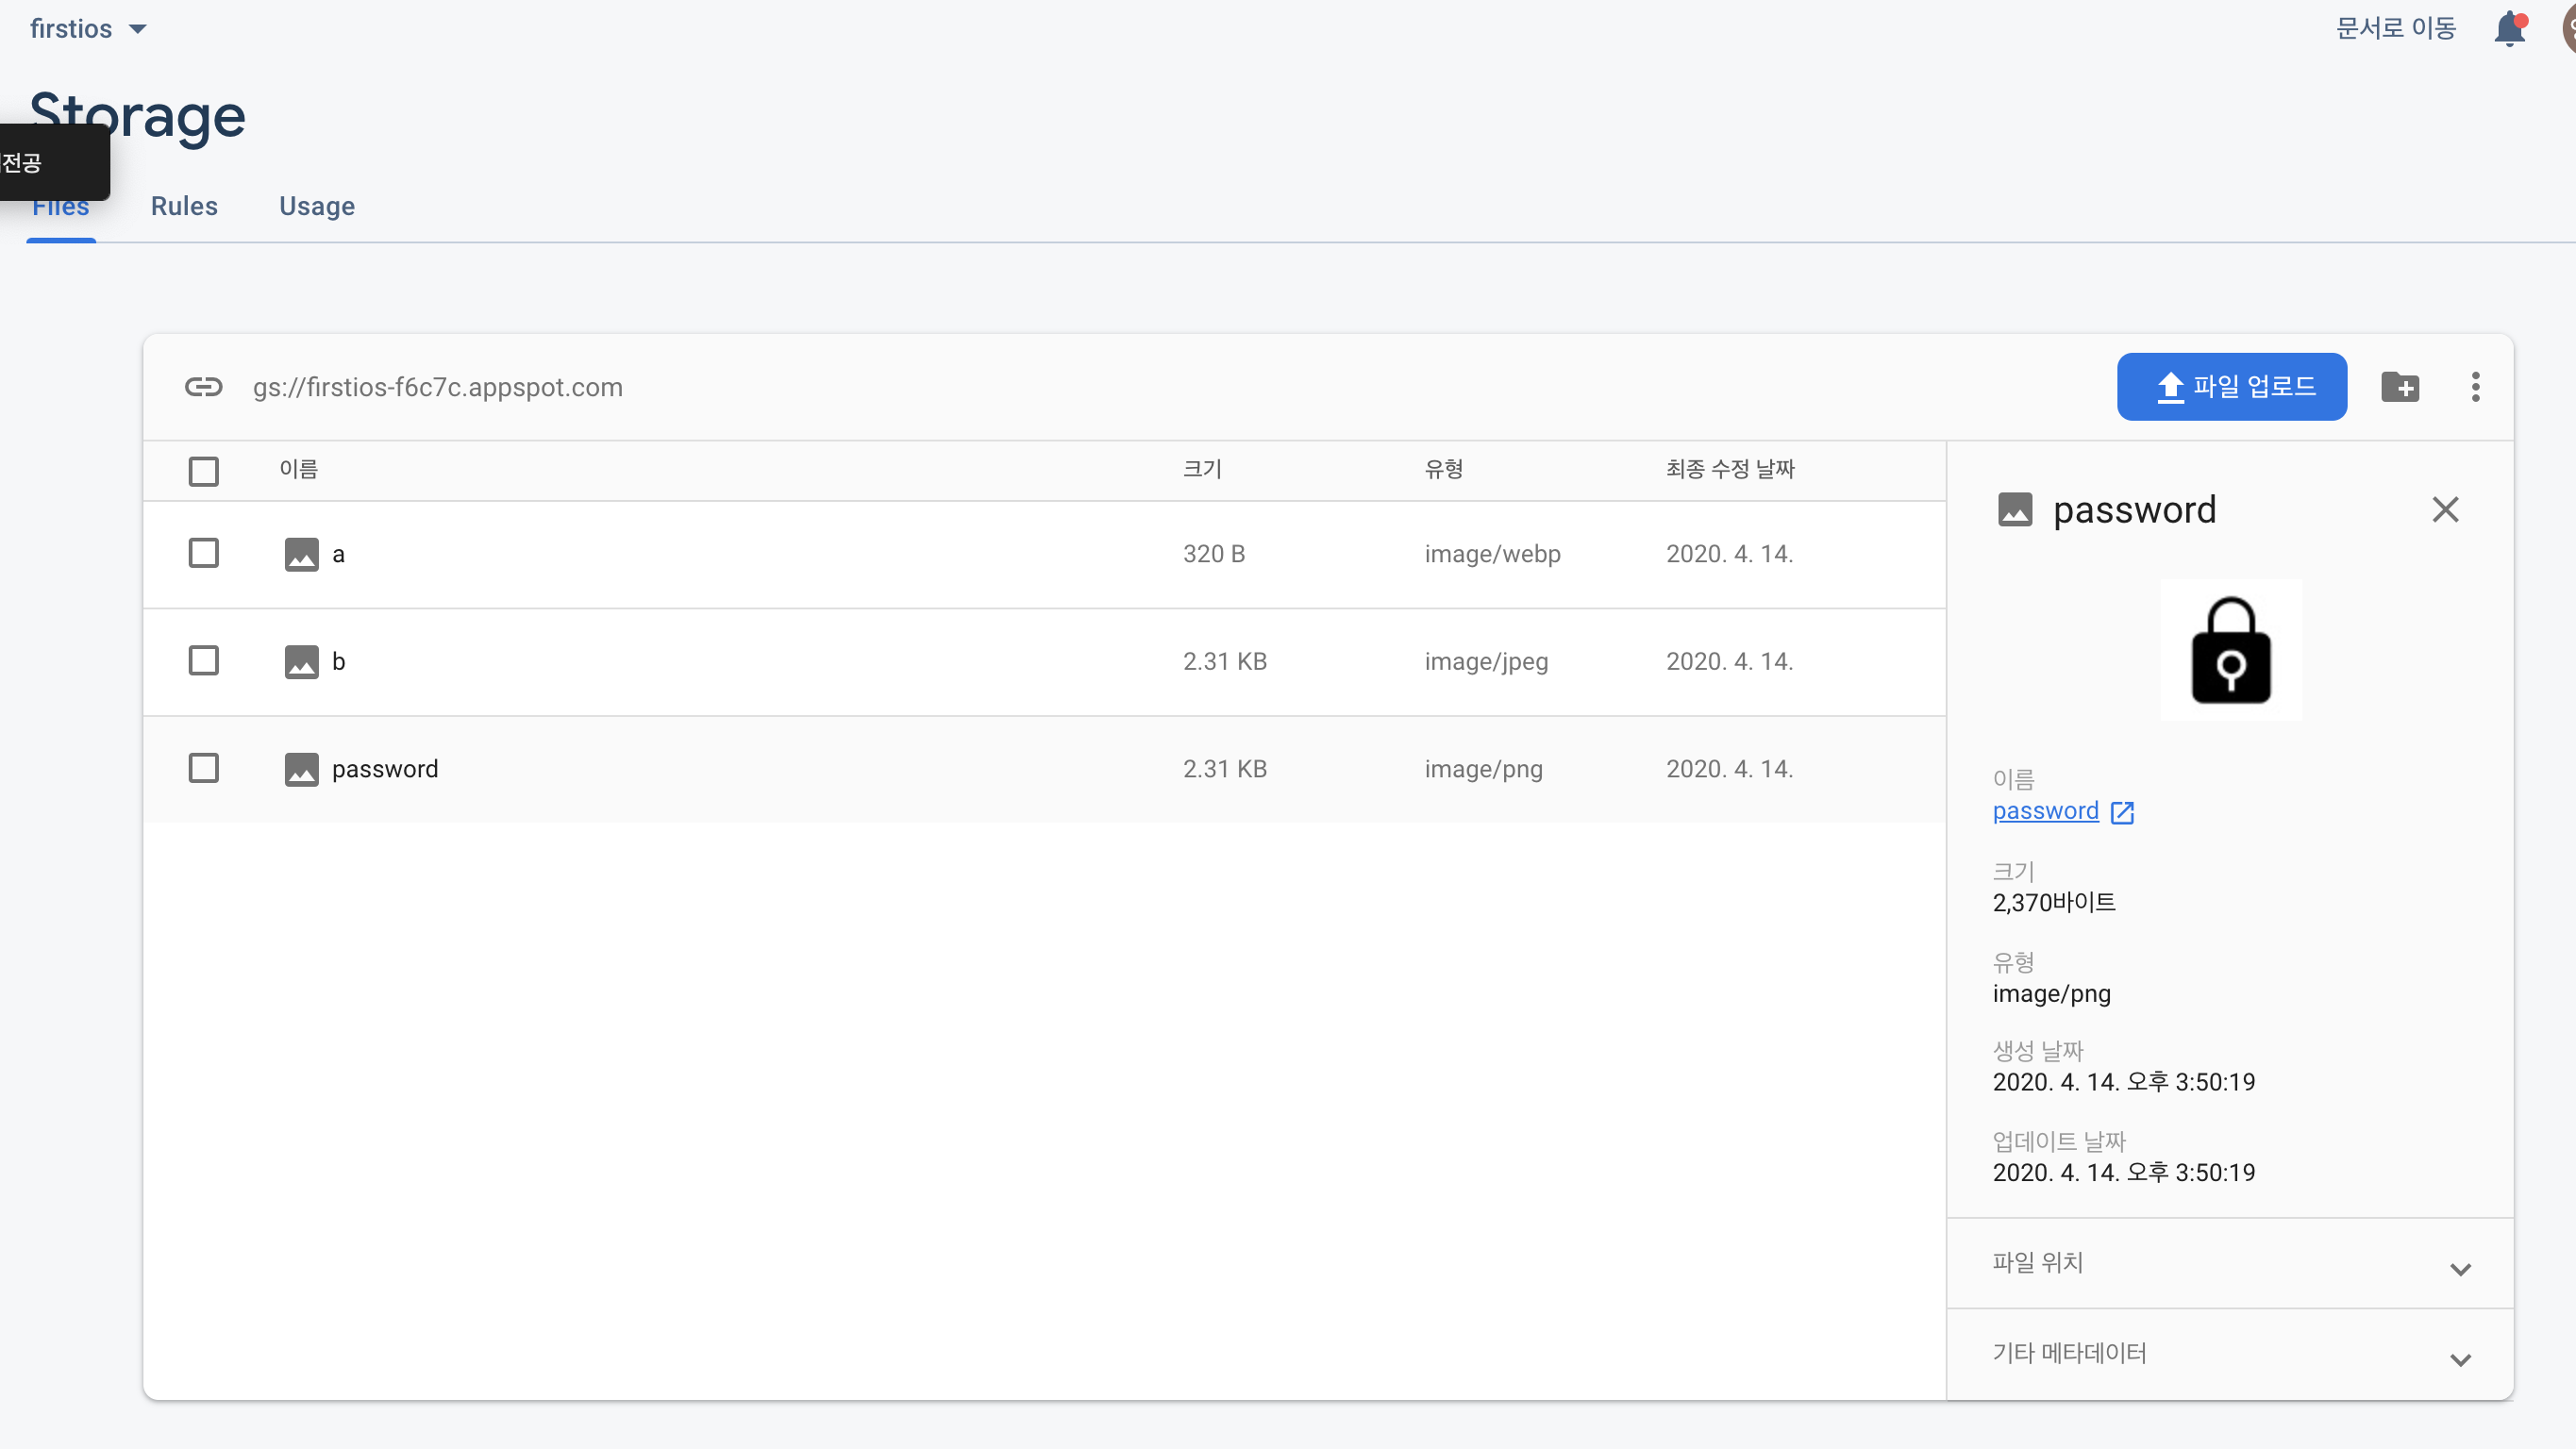This screenshot has height=1449, width=2576.
Task: Click the 2,370바이트 size value
Action: 2054,903
